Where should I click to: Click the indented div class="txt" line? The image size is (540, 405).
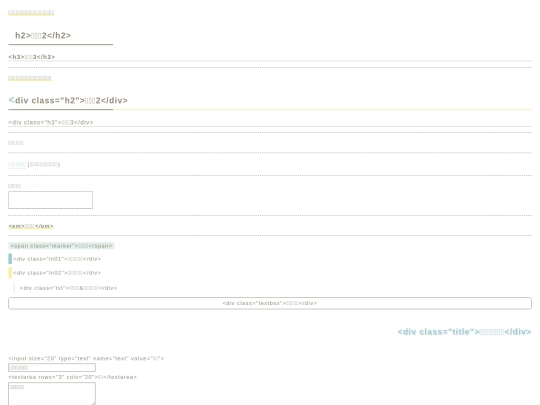[x=68, y=288]
